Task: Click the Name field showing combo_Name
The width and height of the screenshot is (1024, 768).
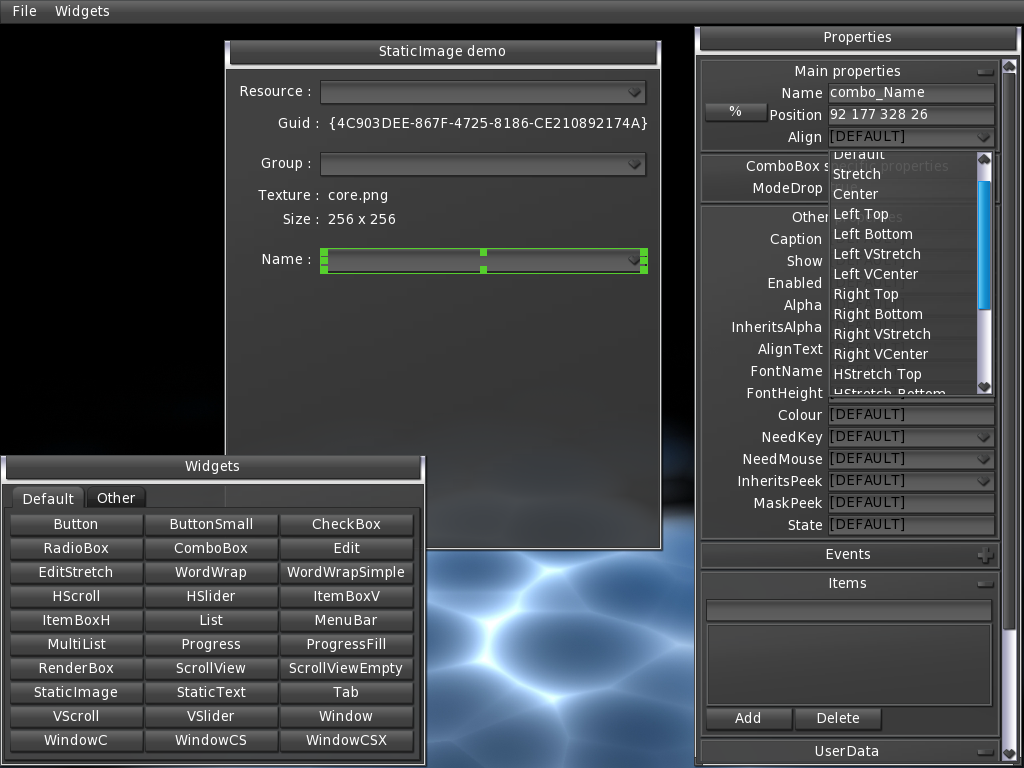Action: 911,93
